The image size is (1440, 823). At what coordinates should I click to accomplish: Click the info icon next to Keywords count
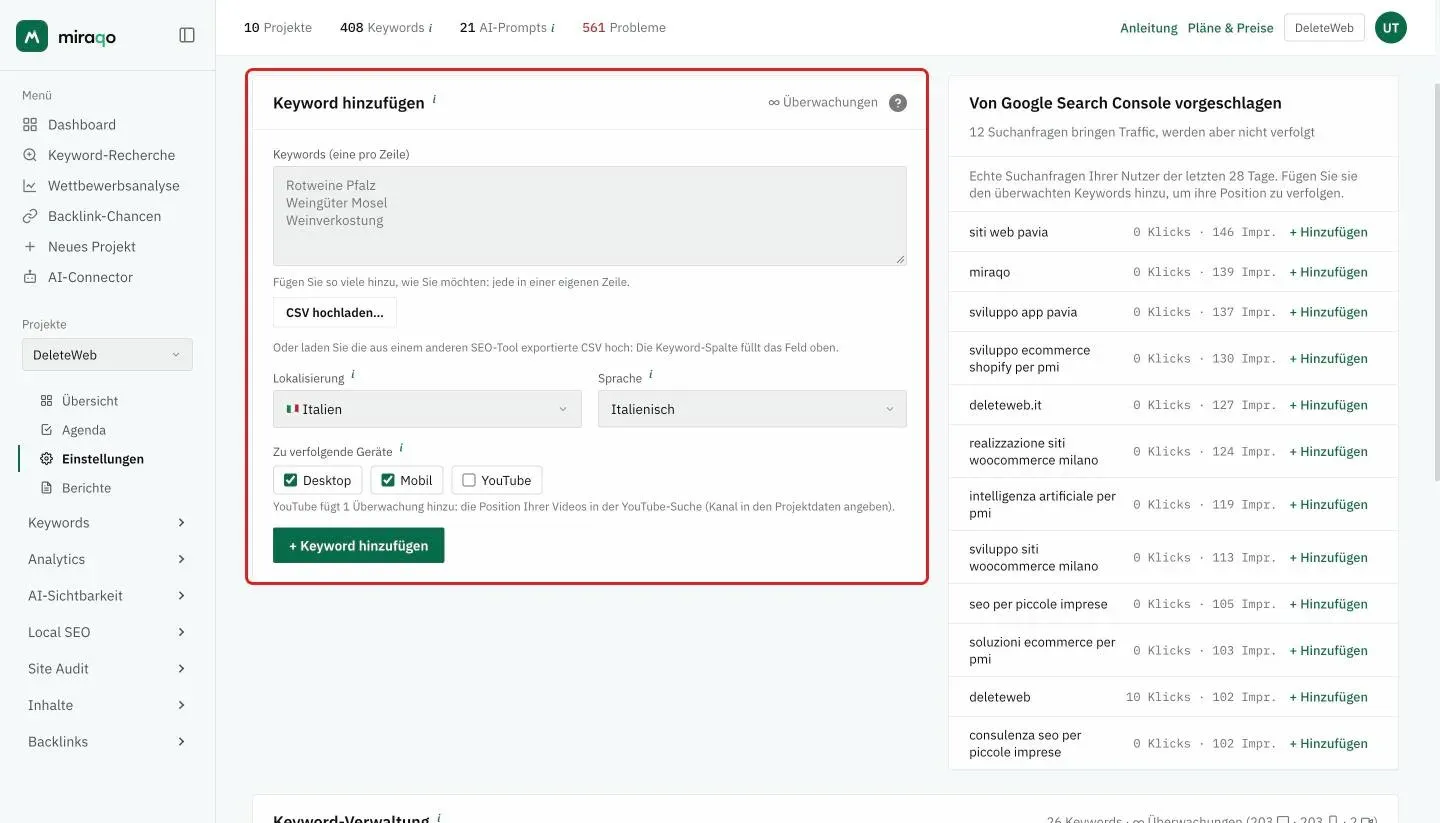[431, 28]
